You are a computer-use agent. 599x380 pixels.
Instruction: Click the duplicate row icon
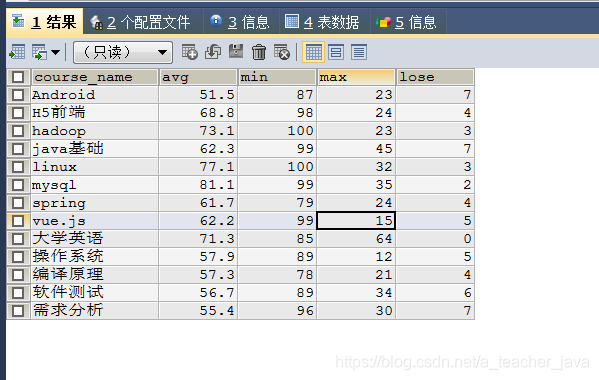coord(213,52)
